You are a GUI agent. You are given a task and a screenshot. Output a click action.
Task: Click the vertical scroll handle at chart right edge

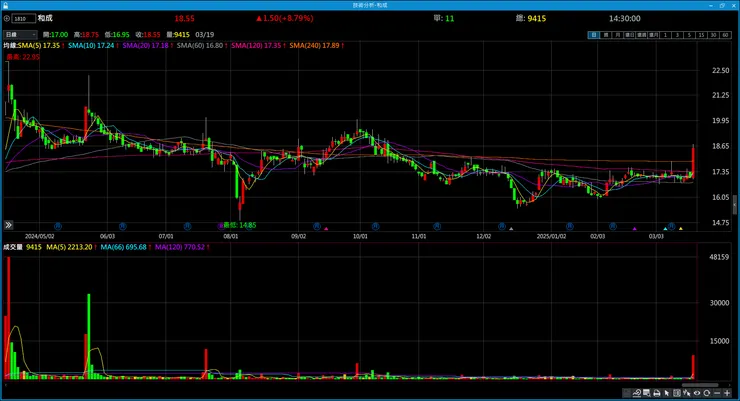(x=735, y=205)
